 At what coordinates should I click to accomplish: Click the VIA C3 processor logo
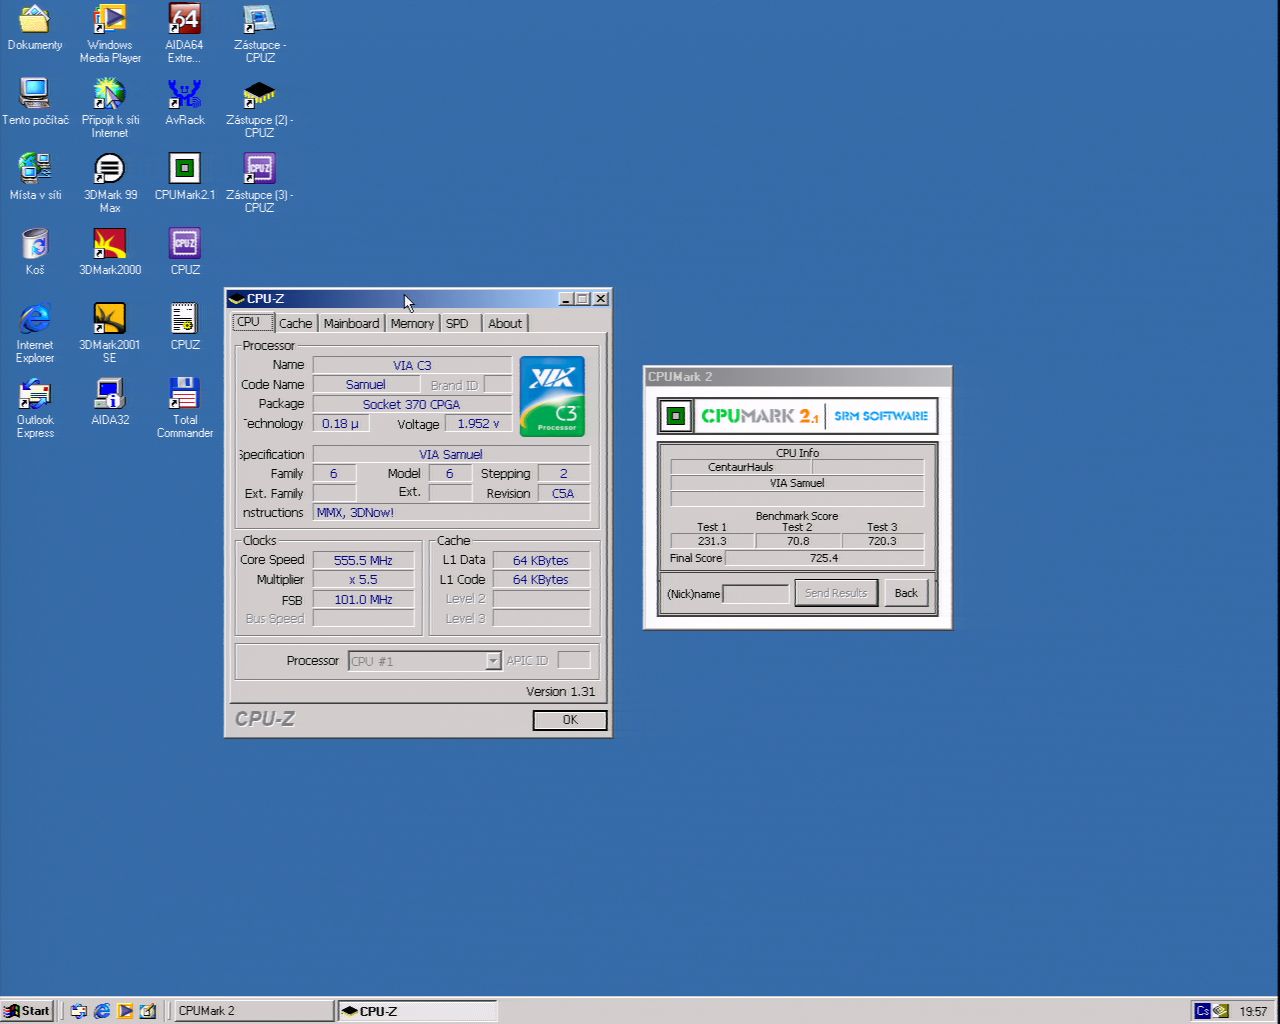(552, 396)
